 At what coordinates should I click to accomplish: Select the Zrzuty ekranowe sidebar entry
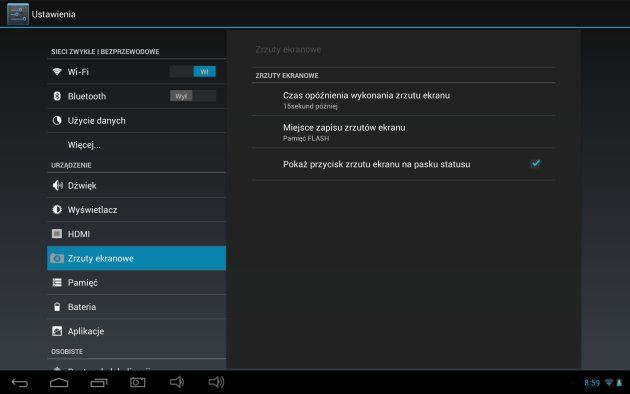tap(137, 258)
